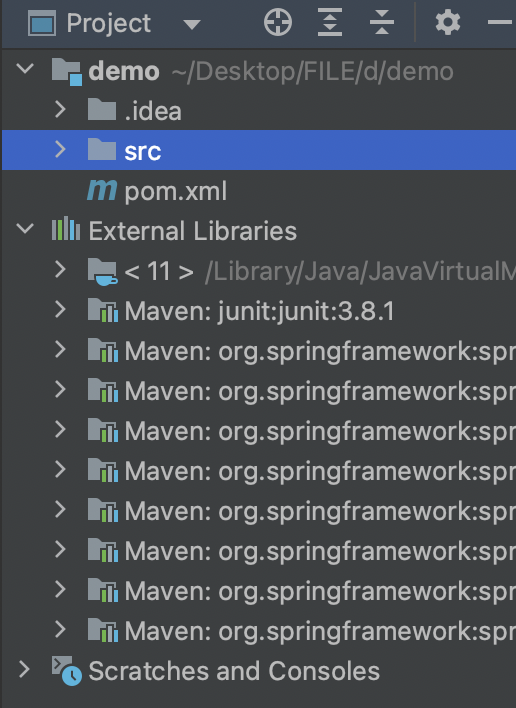Click the src folder icon

[102, 150]
